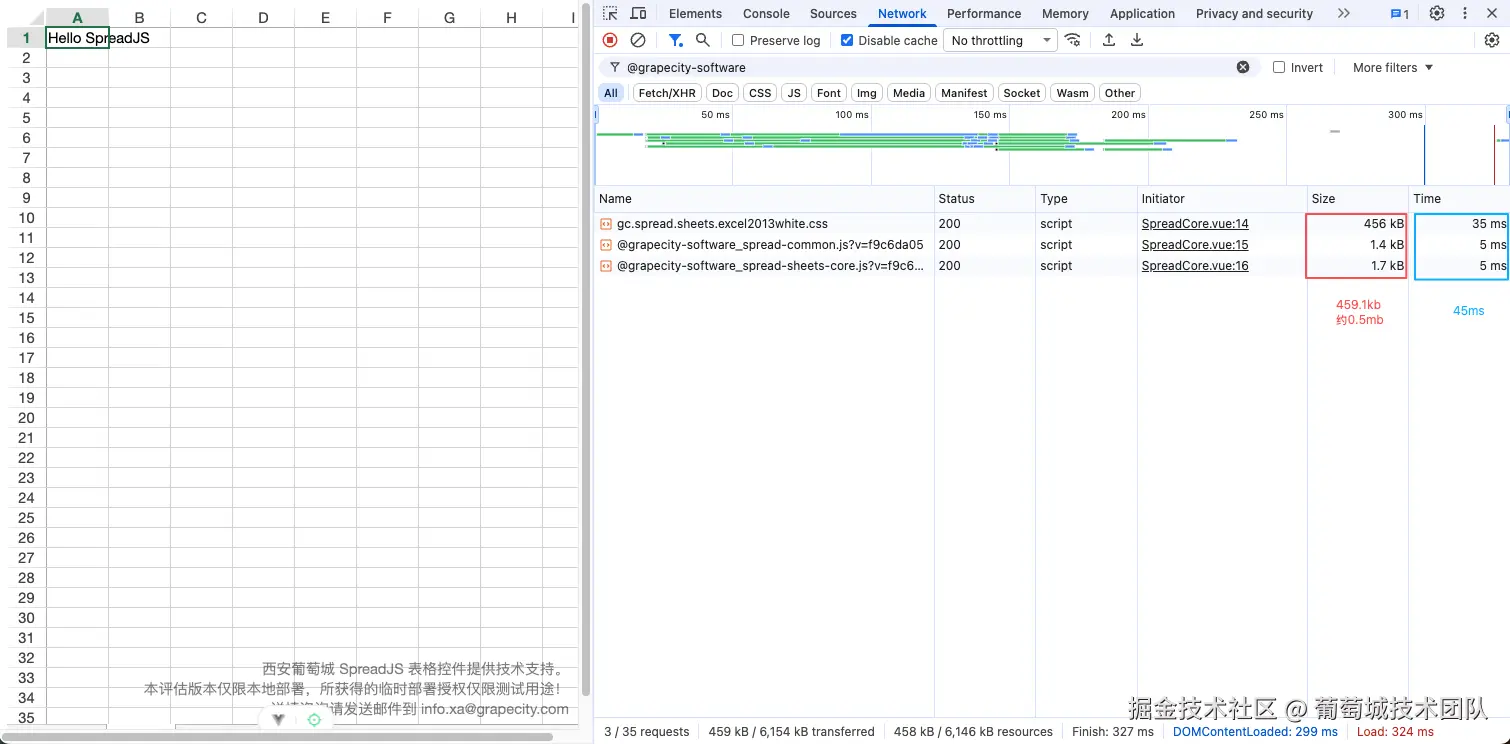Filter requests by JS type
Viewport: 1510px width, 744px height.
point(794,93)
